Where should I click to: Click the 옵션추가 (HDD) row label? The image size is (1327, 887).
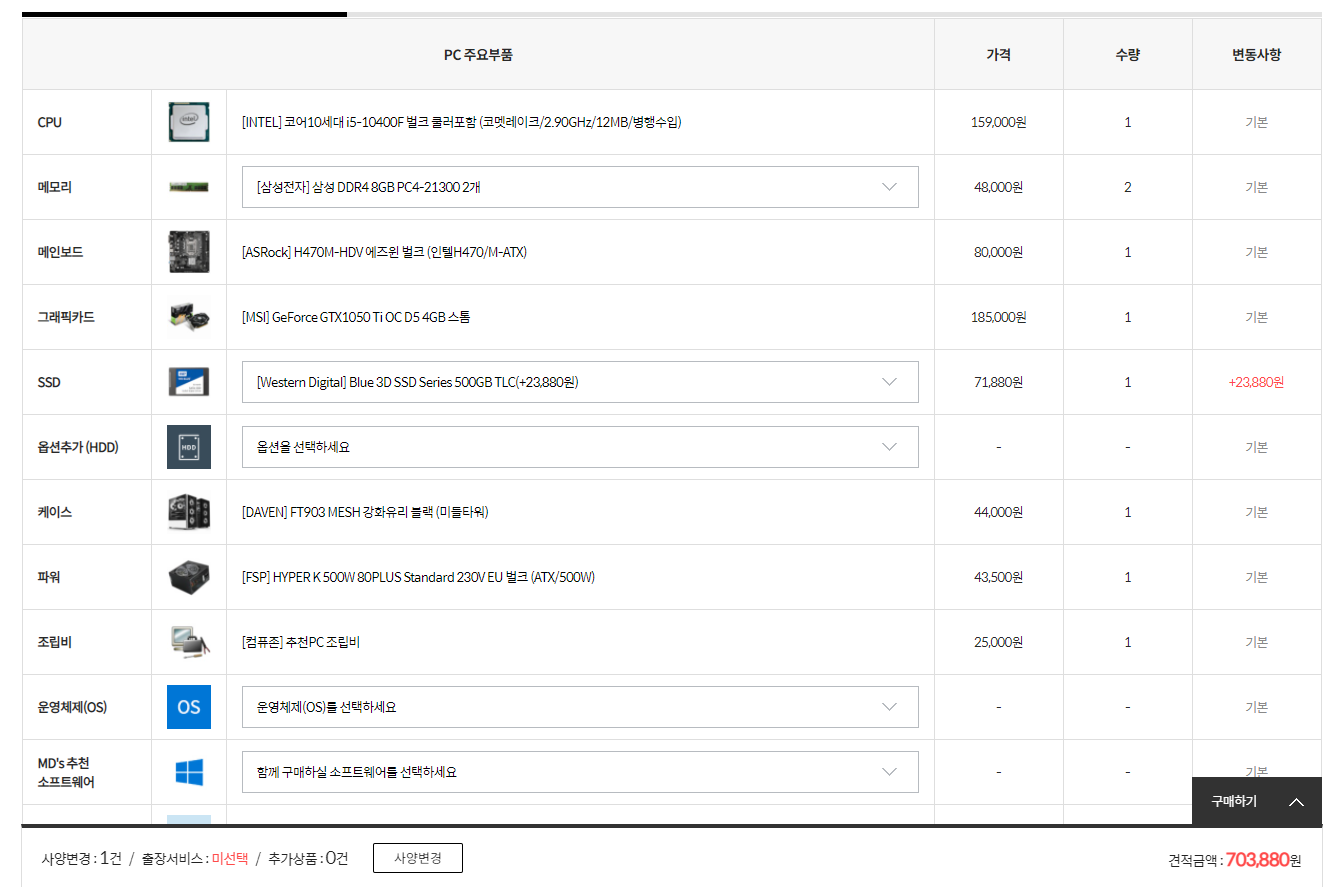pos(78,447)
